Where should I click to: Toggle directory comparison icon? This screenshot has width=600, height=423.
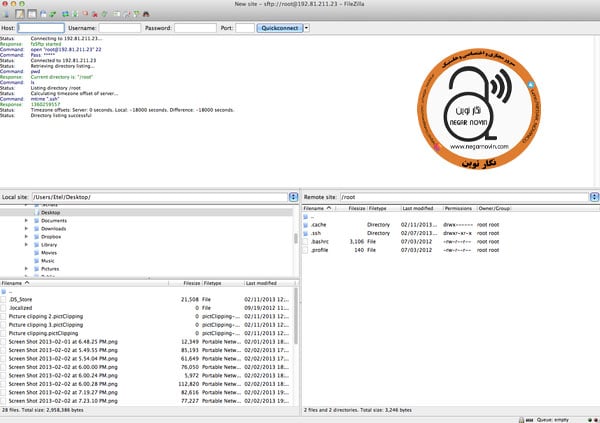[x=126, y=14]
